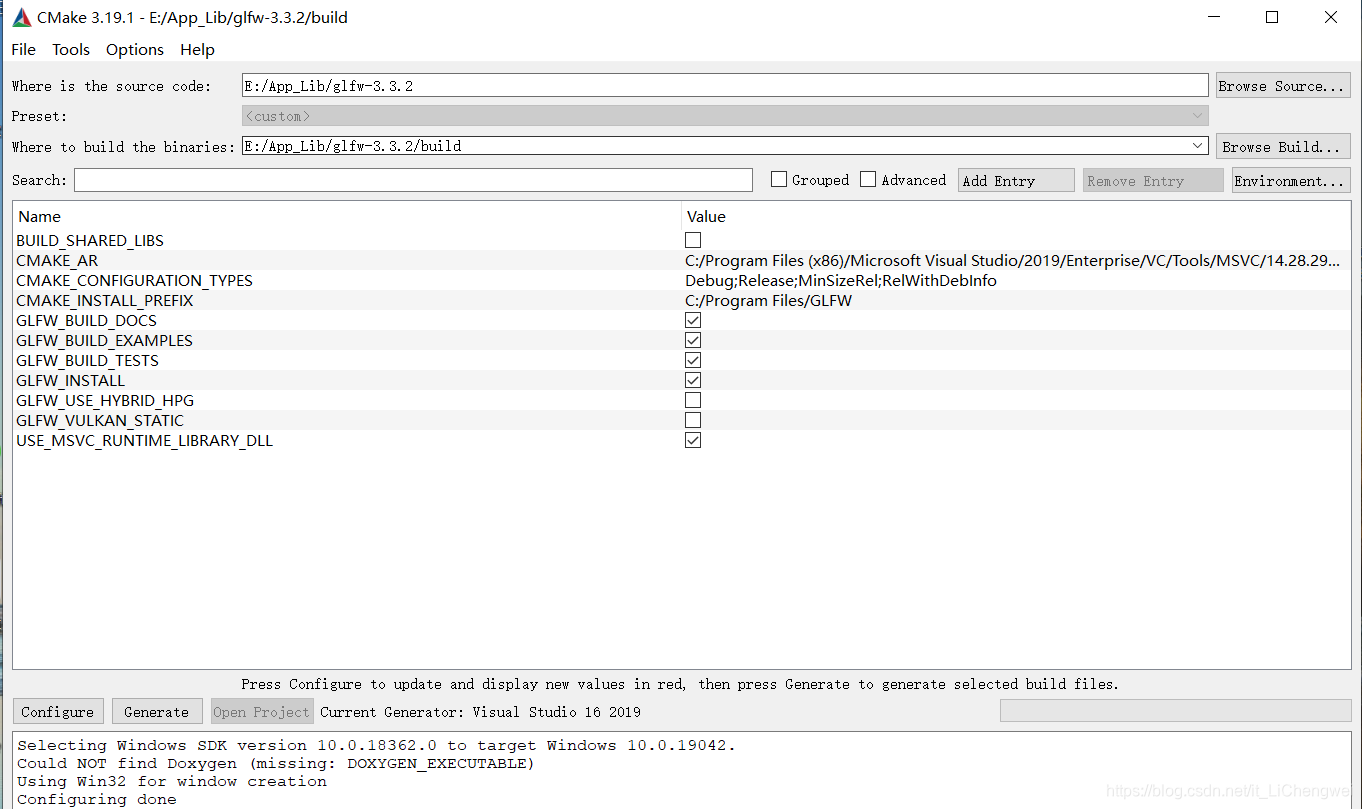Close the CMake window
The width and height of the screenshot is (1362, 809).
1331,17
